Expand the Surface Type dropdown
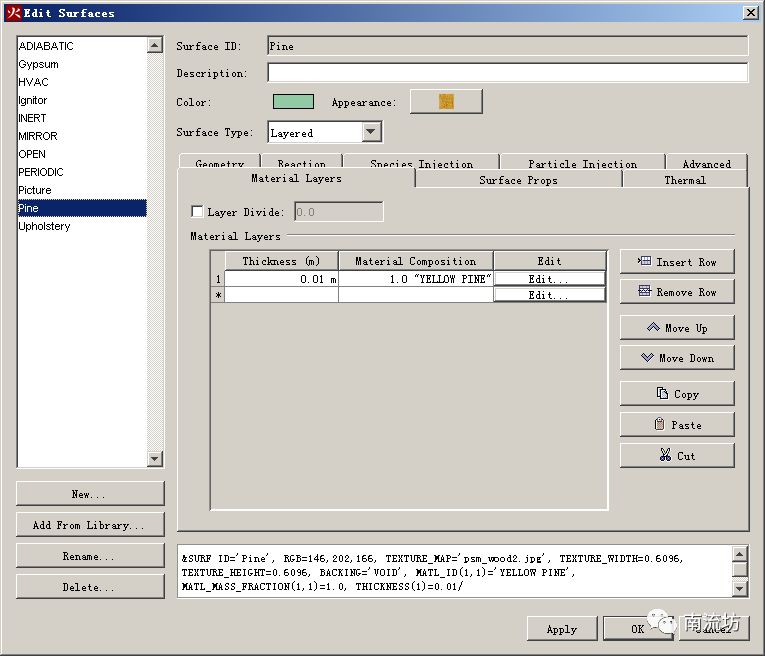This screenshot has width=765, height=656. click(371, 132)
